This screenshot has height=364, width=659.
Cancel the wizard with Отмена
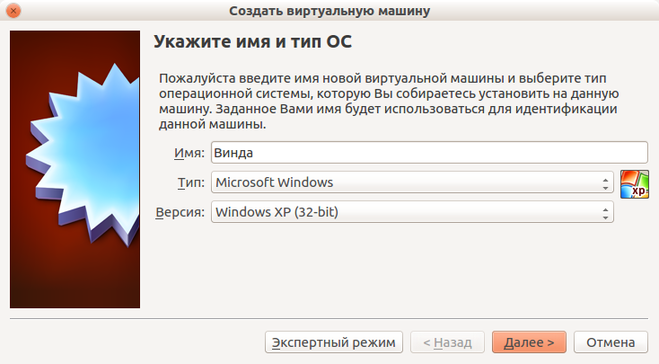click(611, 342)
